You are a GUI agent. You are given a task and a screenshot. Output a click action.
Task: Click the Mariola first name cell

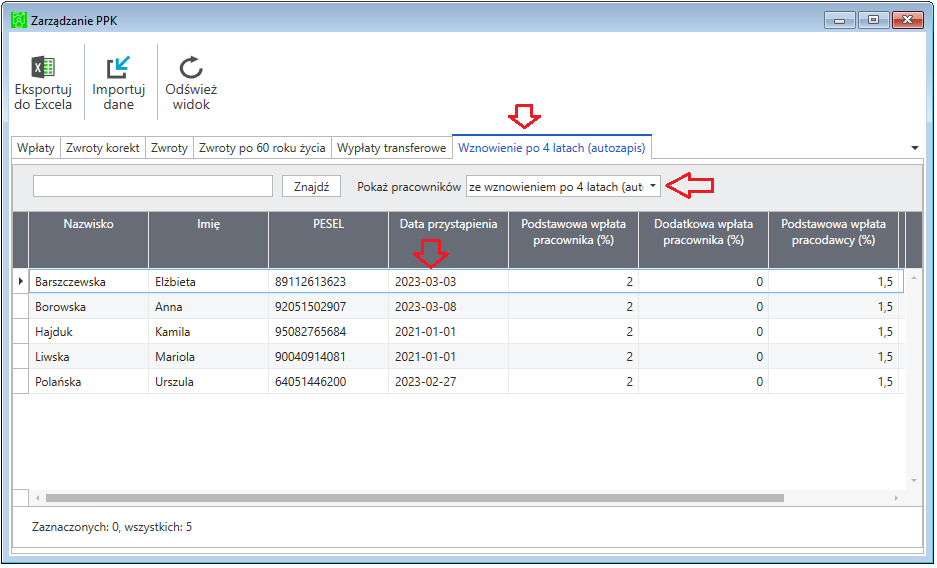[209, 357]
